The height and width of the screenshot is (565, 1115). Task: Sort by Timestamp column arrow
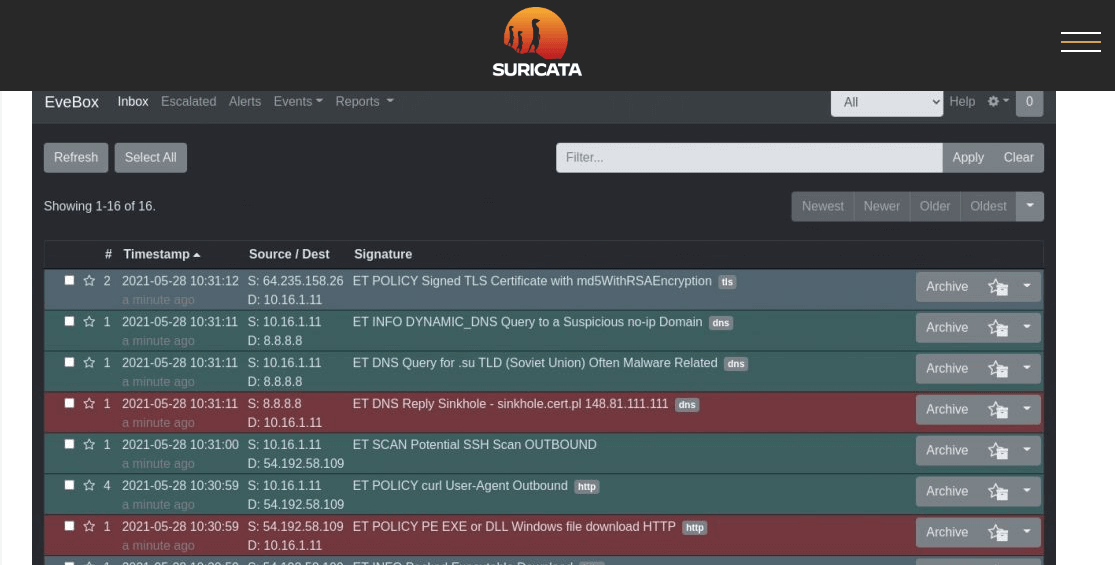[x=197, y=254]
